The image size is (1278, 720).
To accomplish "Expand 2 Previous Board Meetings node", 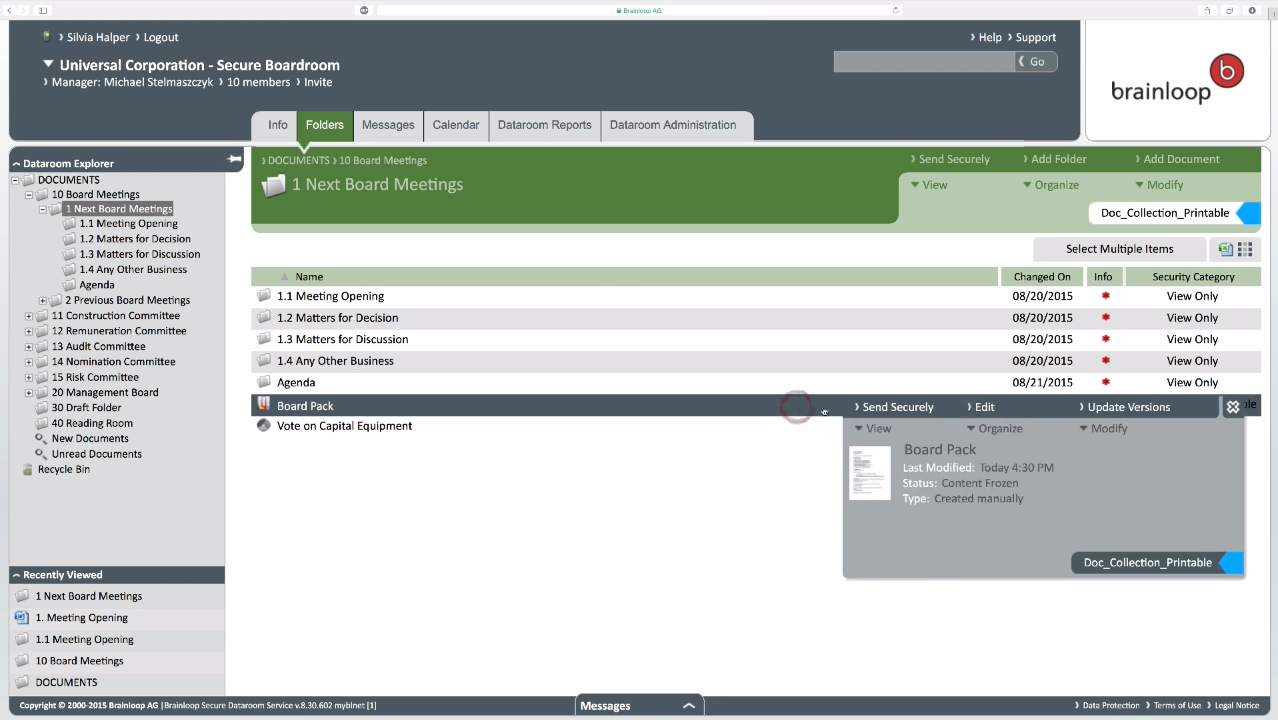I will point(43,300).
